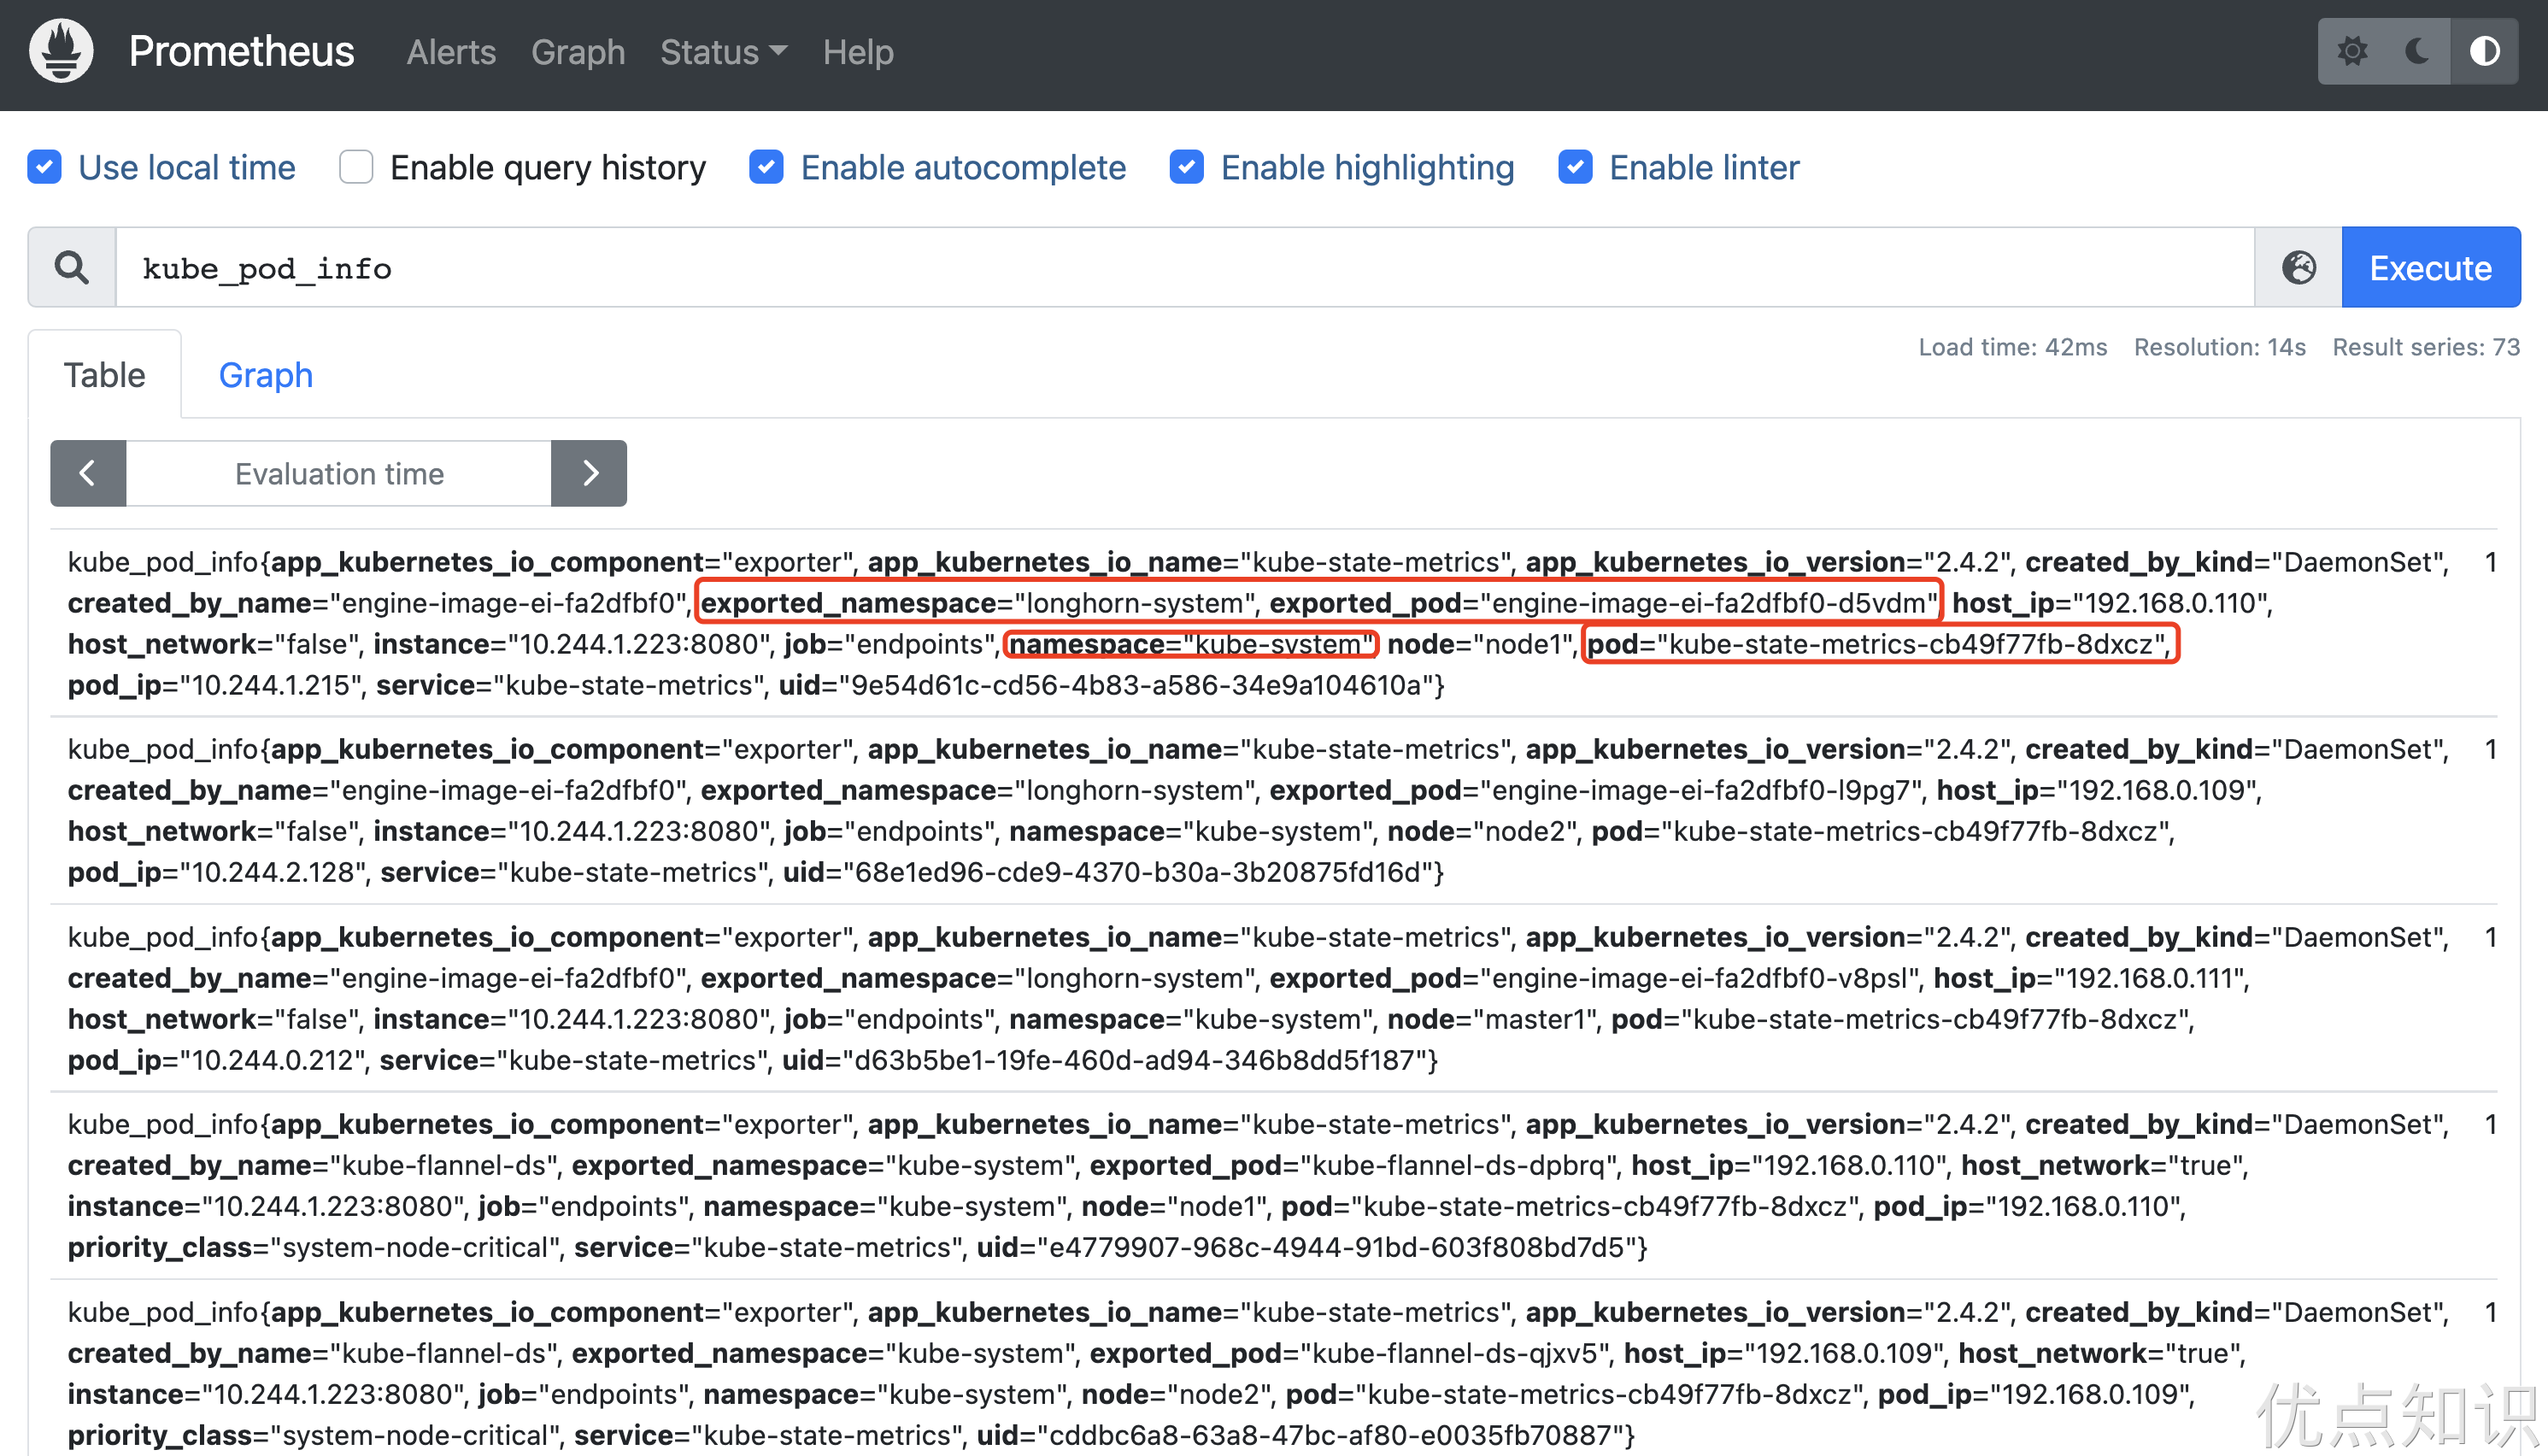2548x1456 pixels.
Task: Select browser-preferred theme contrast icon
Action: (x=2484, y=51)
